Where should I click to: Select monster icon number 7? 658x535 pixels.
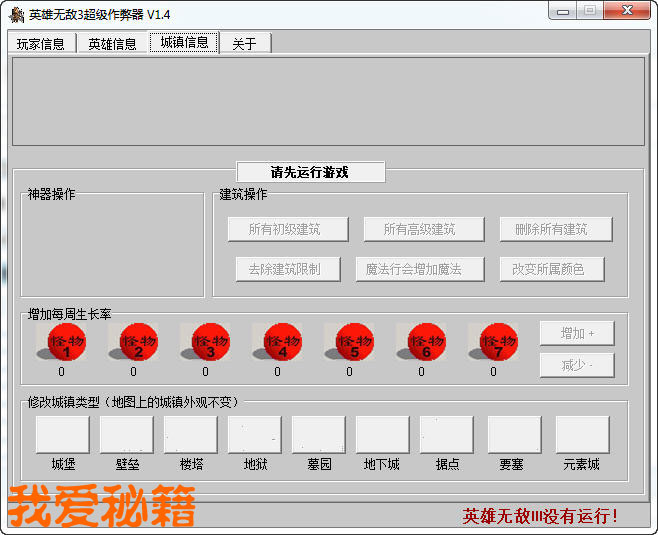tap(495, 341)
